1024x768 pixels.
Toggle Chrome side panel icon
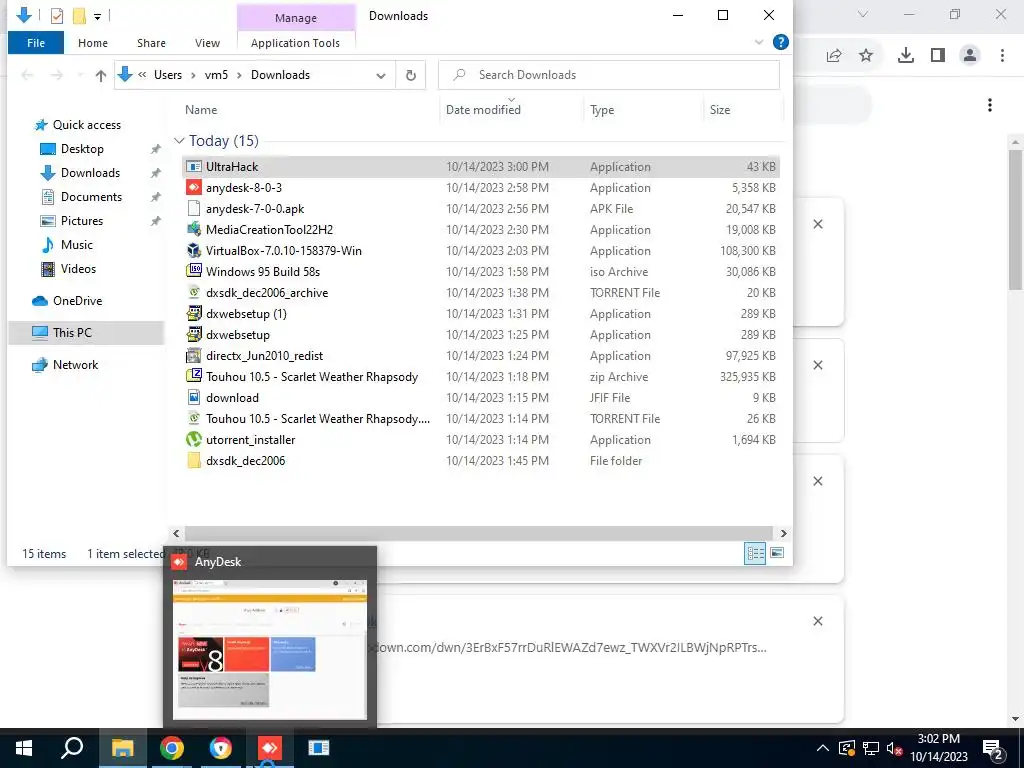pos(938,56)
